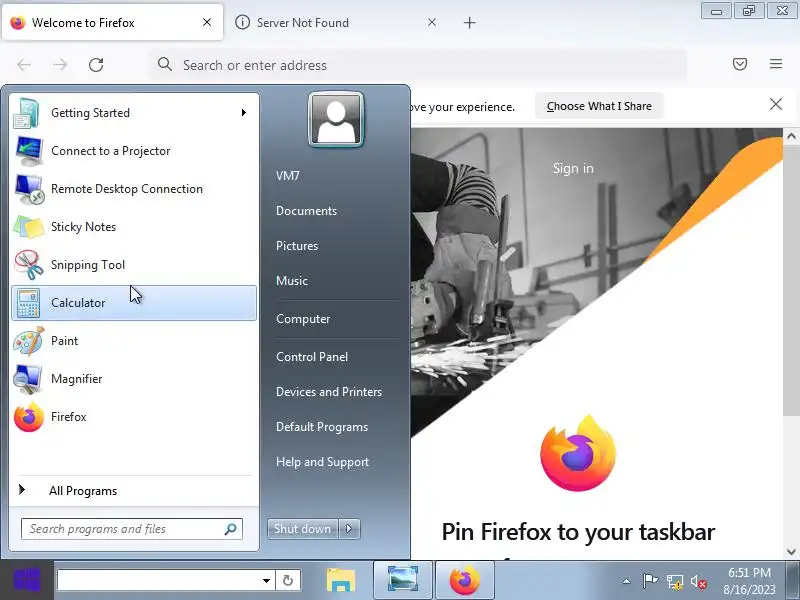Open File Explorer from taskbar
The width and height of the screenshot is (800, 600).
(341, 580)
